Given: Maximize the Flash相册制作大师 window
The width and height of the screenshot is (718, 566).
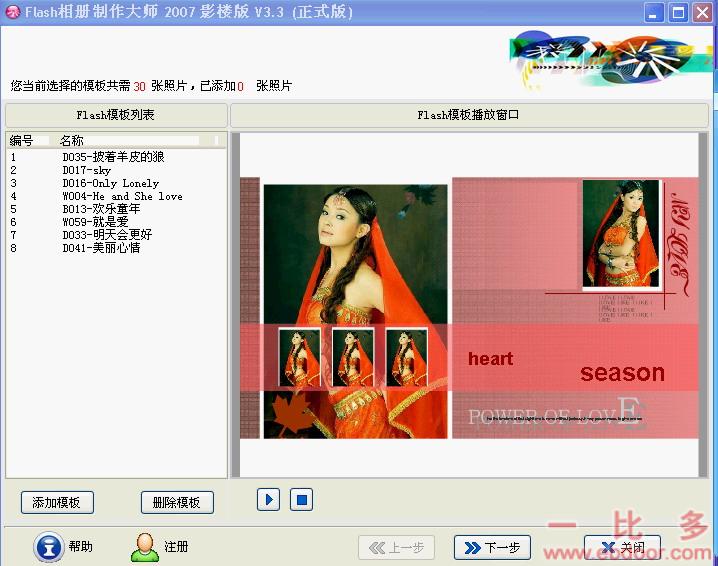Looking at the screenshot, I should (x=678, y=12).
